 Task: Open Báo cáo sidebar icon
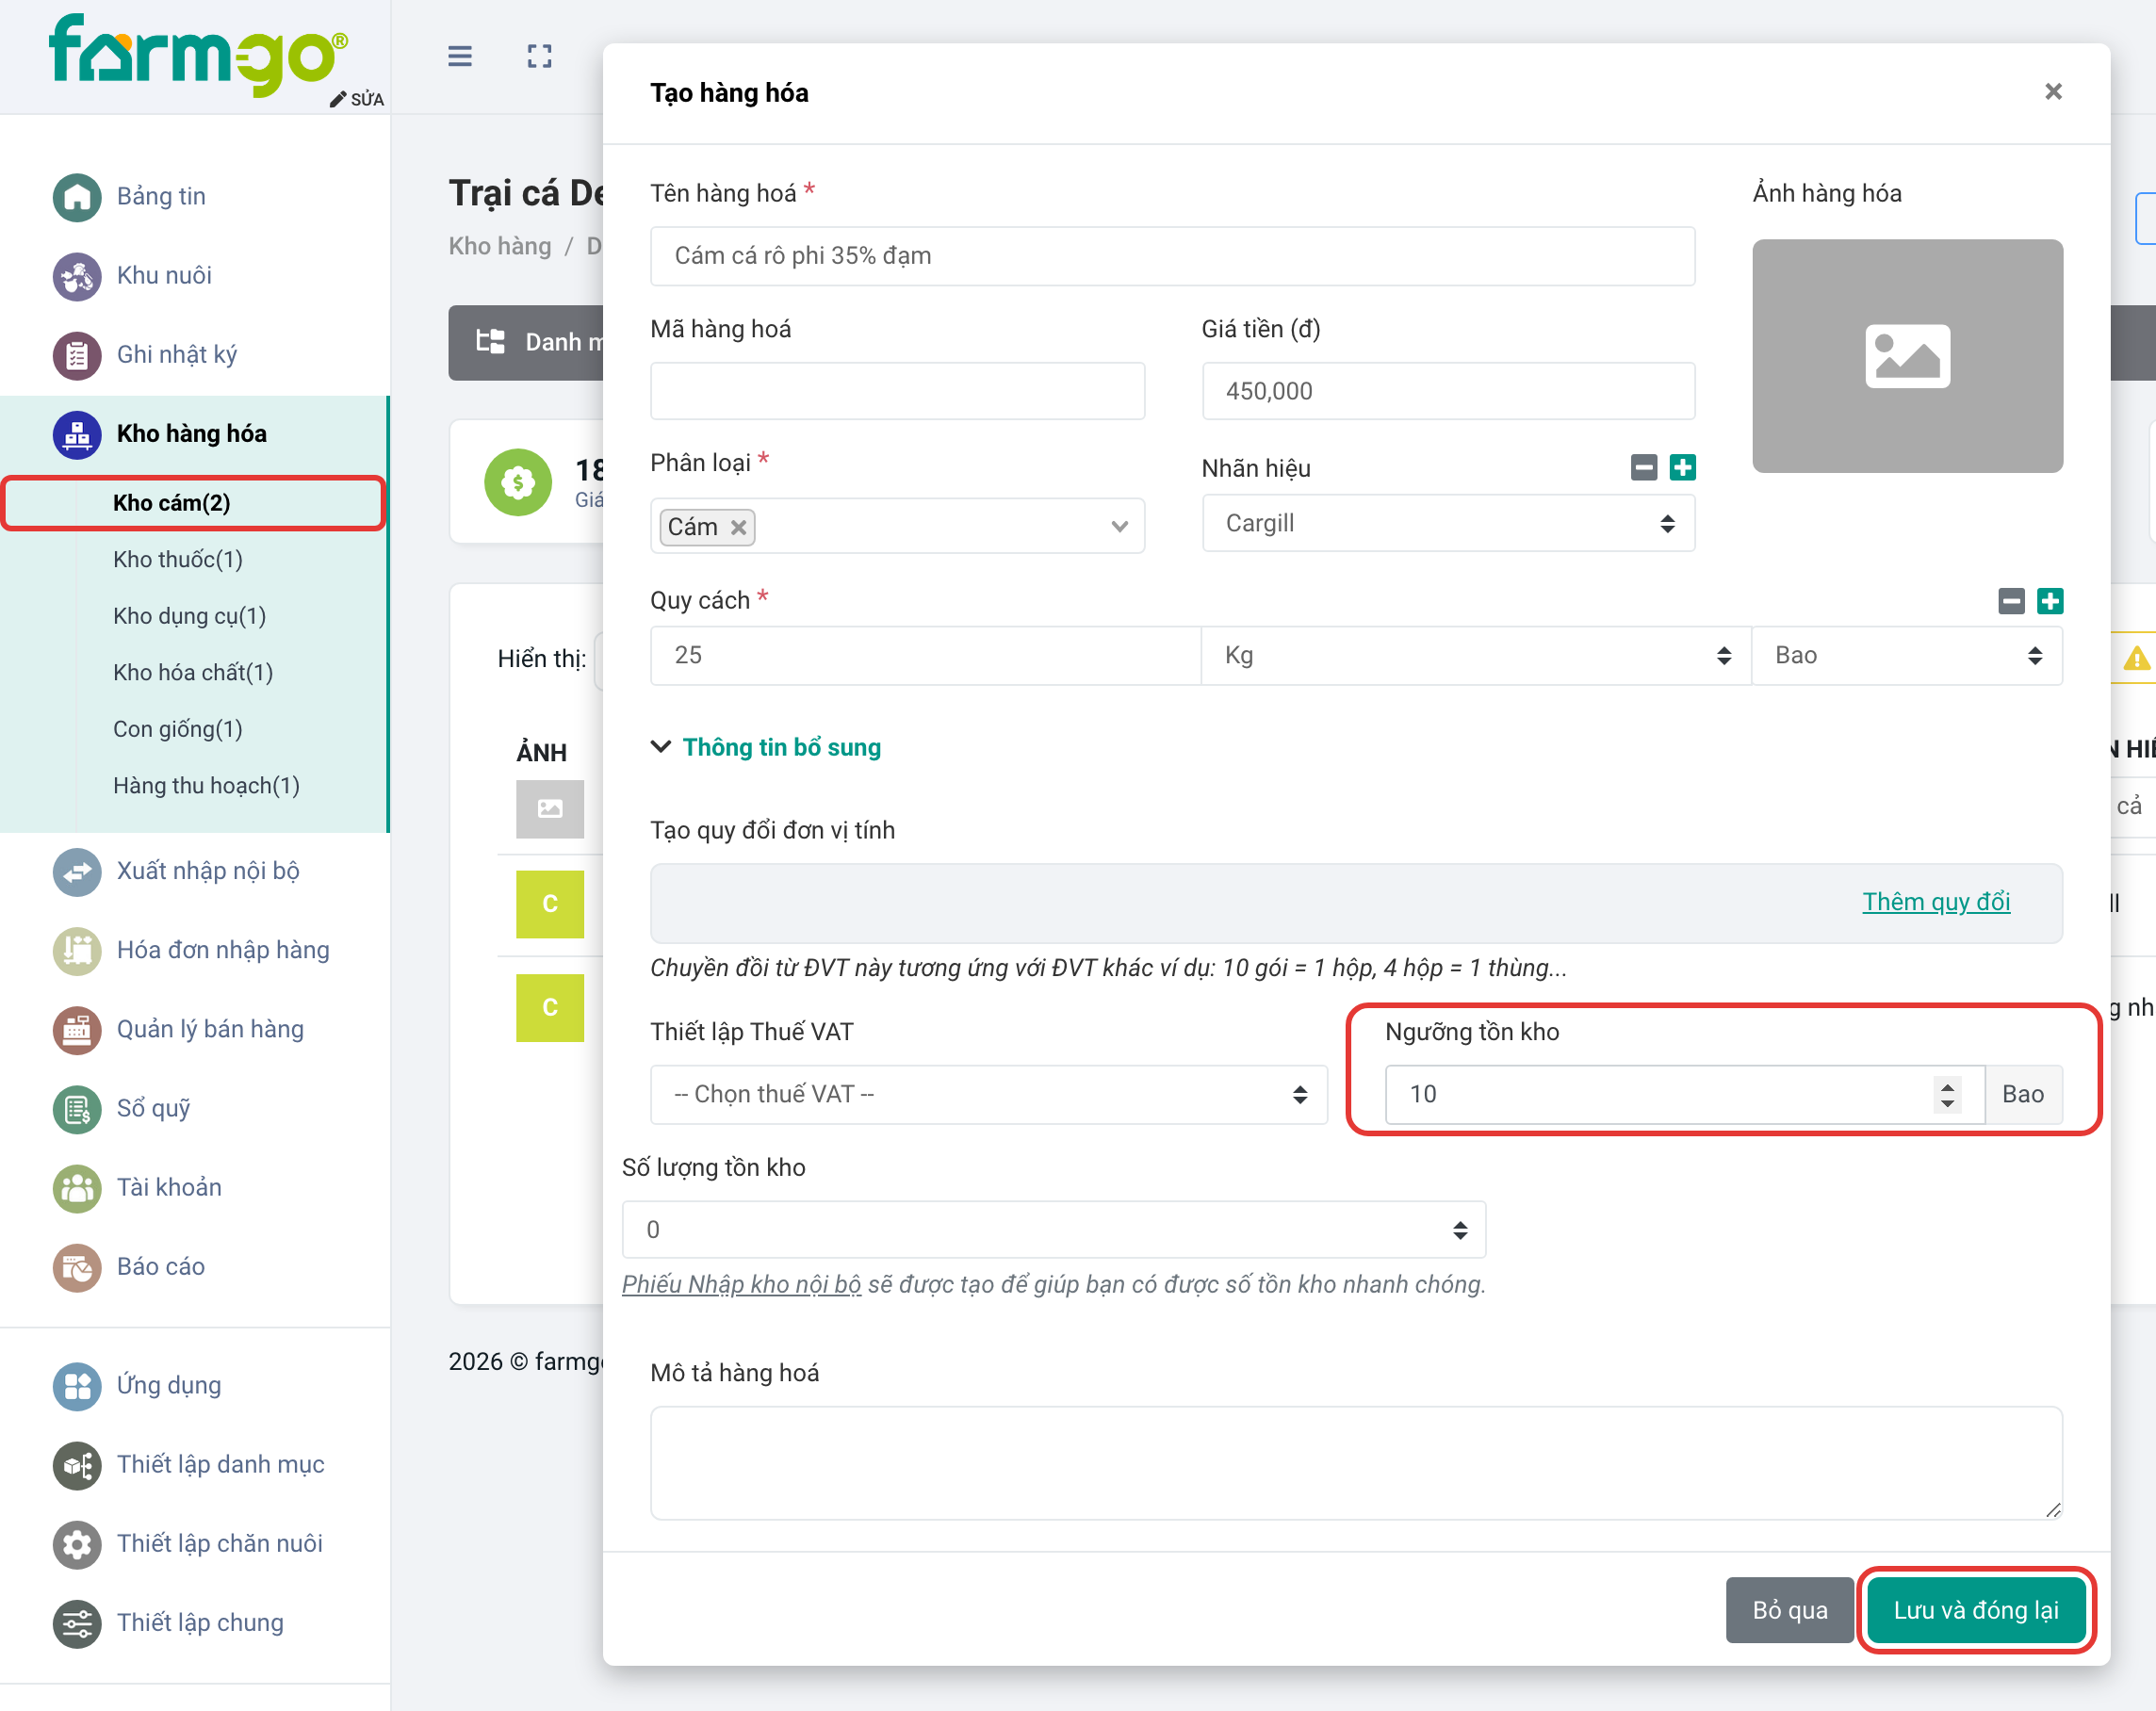pyautogui.click(x=77, y=1266)
